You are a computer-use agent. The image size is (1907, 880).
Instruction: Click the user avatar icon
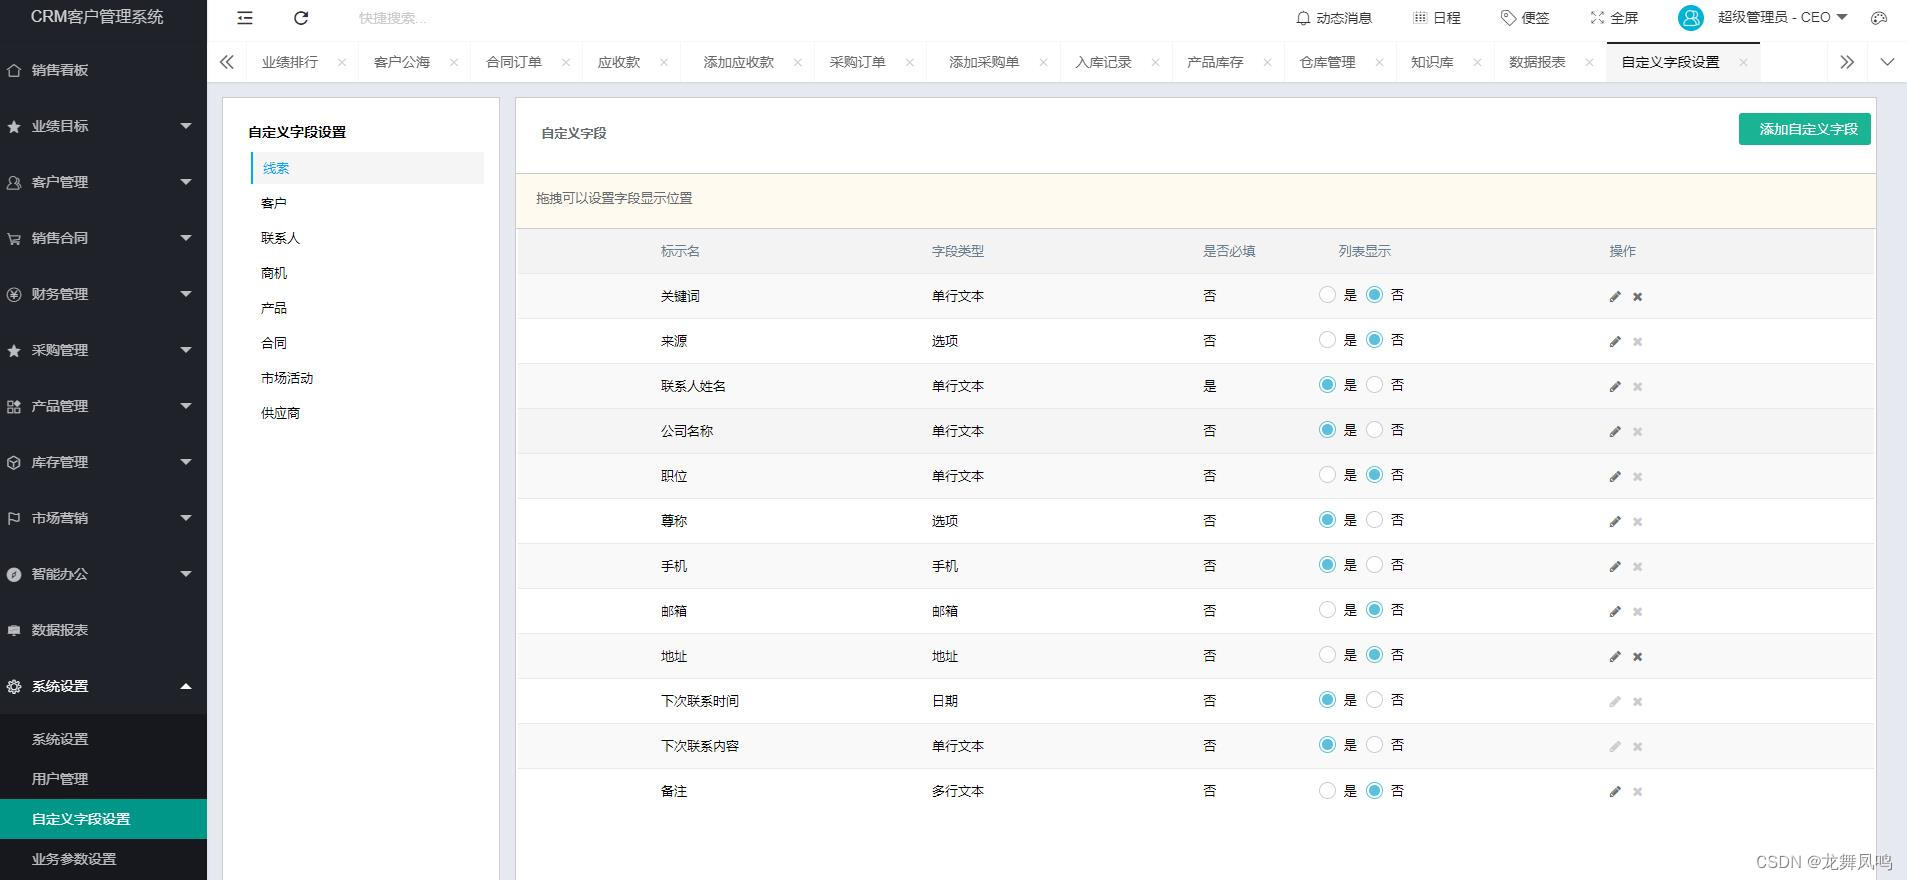1691,18
